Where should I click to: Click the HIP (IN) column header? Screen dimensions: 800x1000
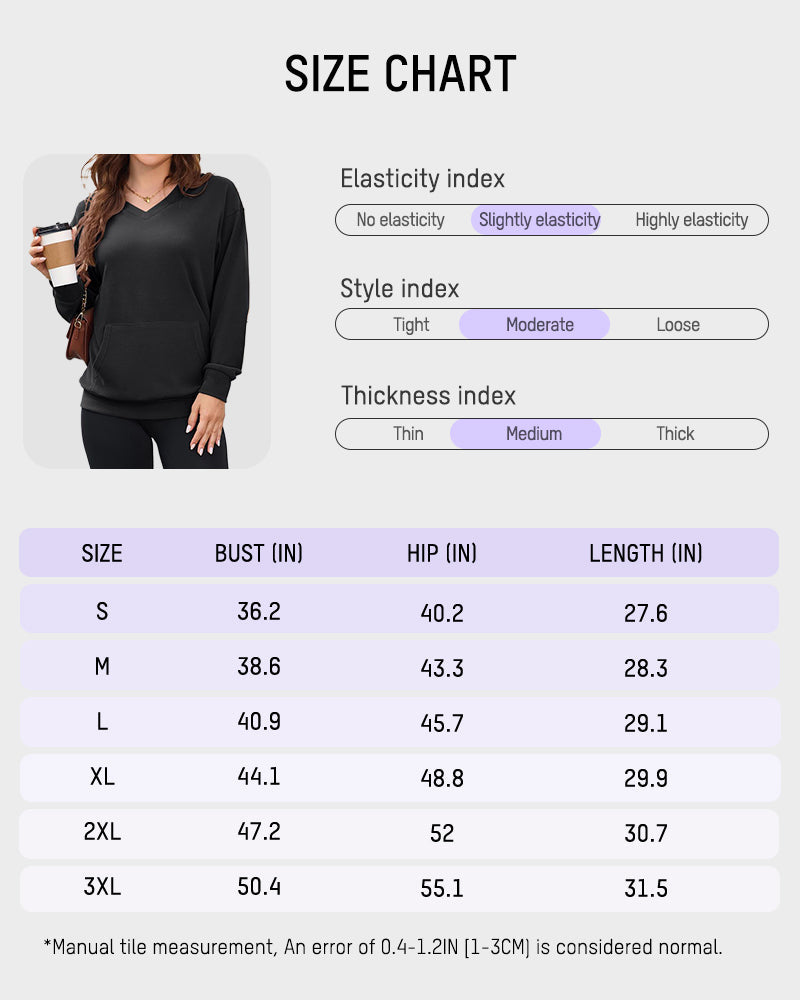coord(442,553)
